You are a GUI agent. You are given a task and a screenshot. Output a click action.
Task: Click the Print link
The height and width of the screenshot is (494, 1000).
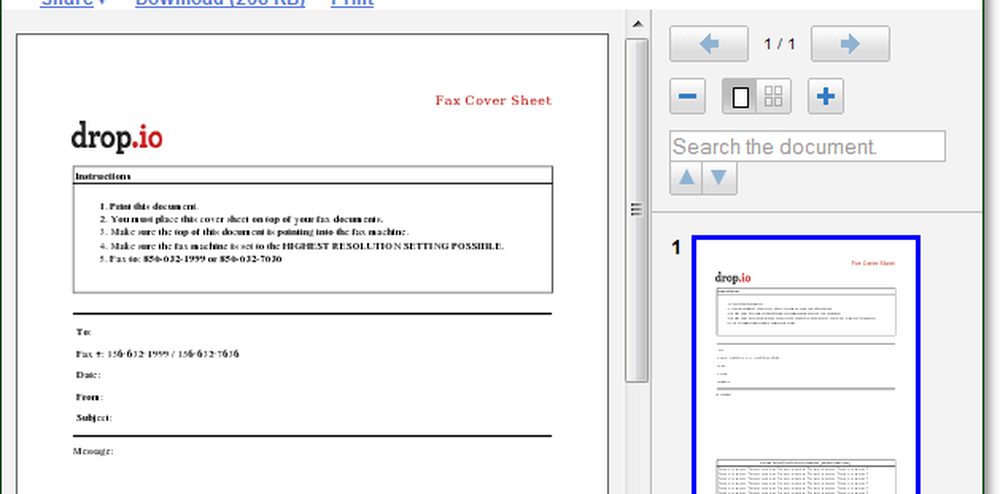(351, 3)
